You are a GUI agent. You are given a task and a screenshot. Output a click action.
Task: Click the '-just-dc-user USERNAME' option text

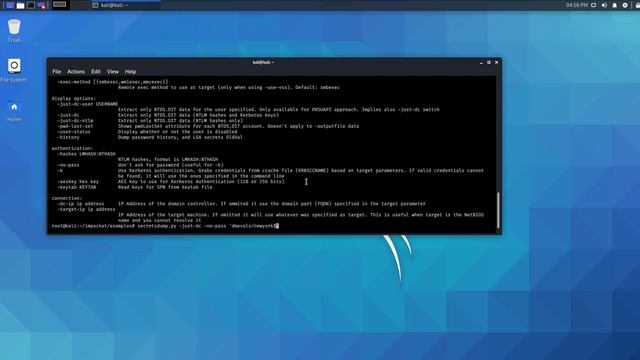coord(87,104)
